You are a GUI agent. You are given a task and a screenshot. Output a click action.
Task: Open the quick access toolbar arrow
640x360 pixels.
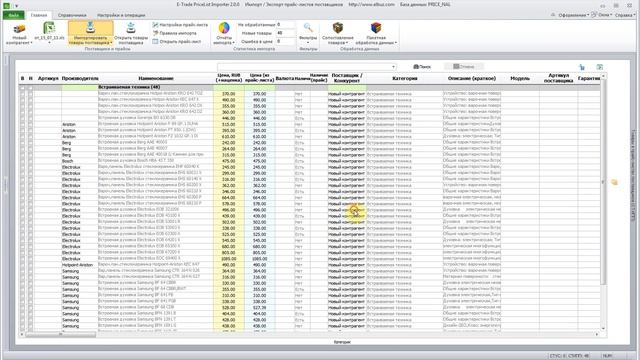coord(16,6)
